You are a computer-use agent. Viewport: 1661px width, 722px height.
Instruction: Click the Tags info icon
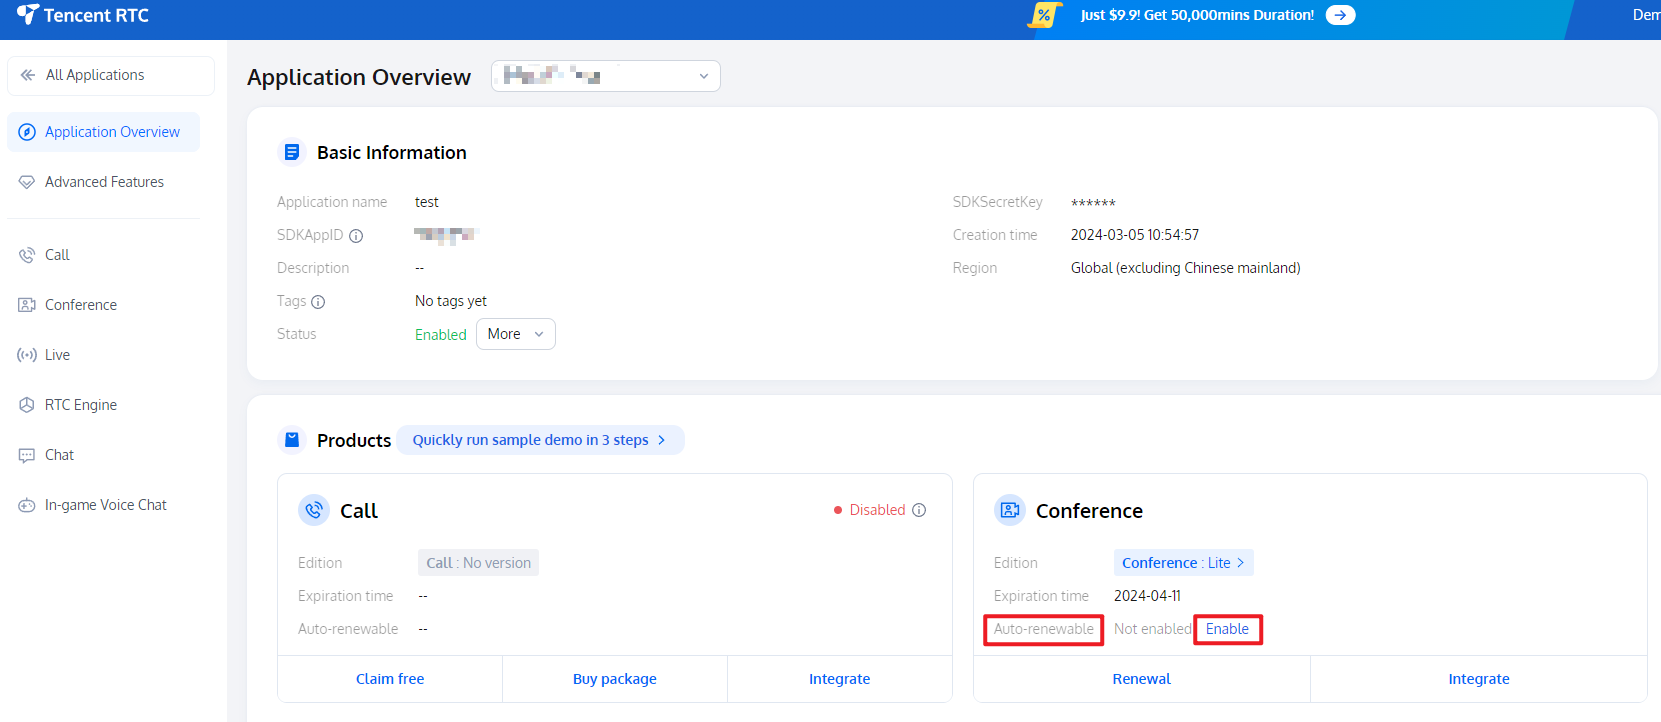click(x=318, y=302)
